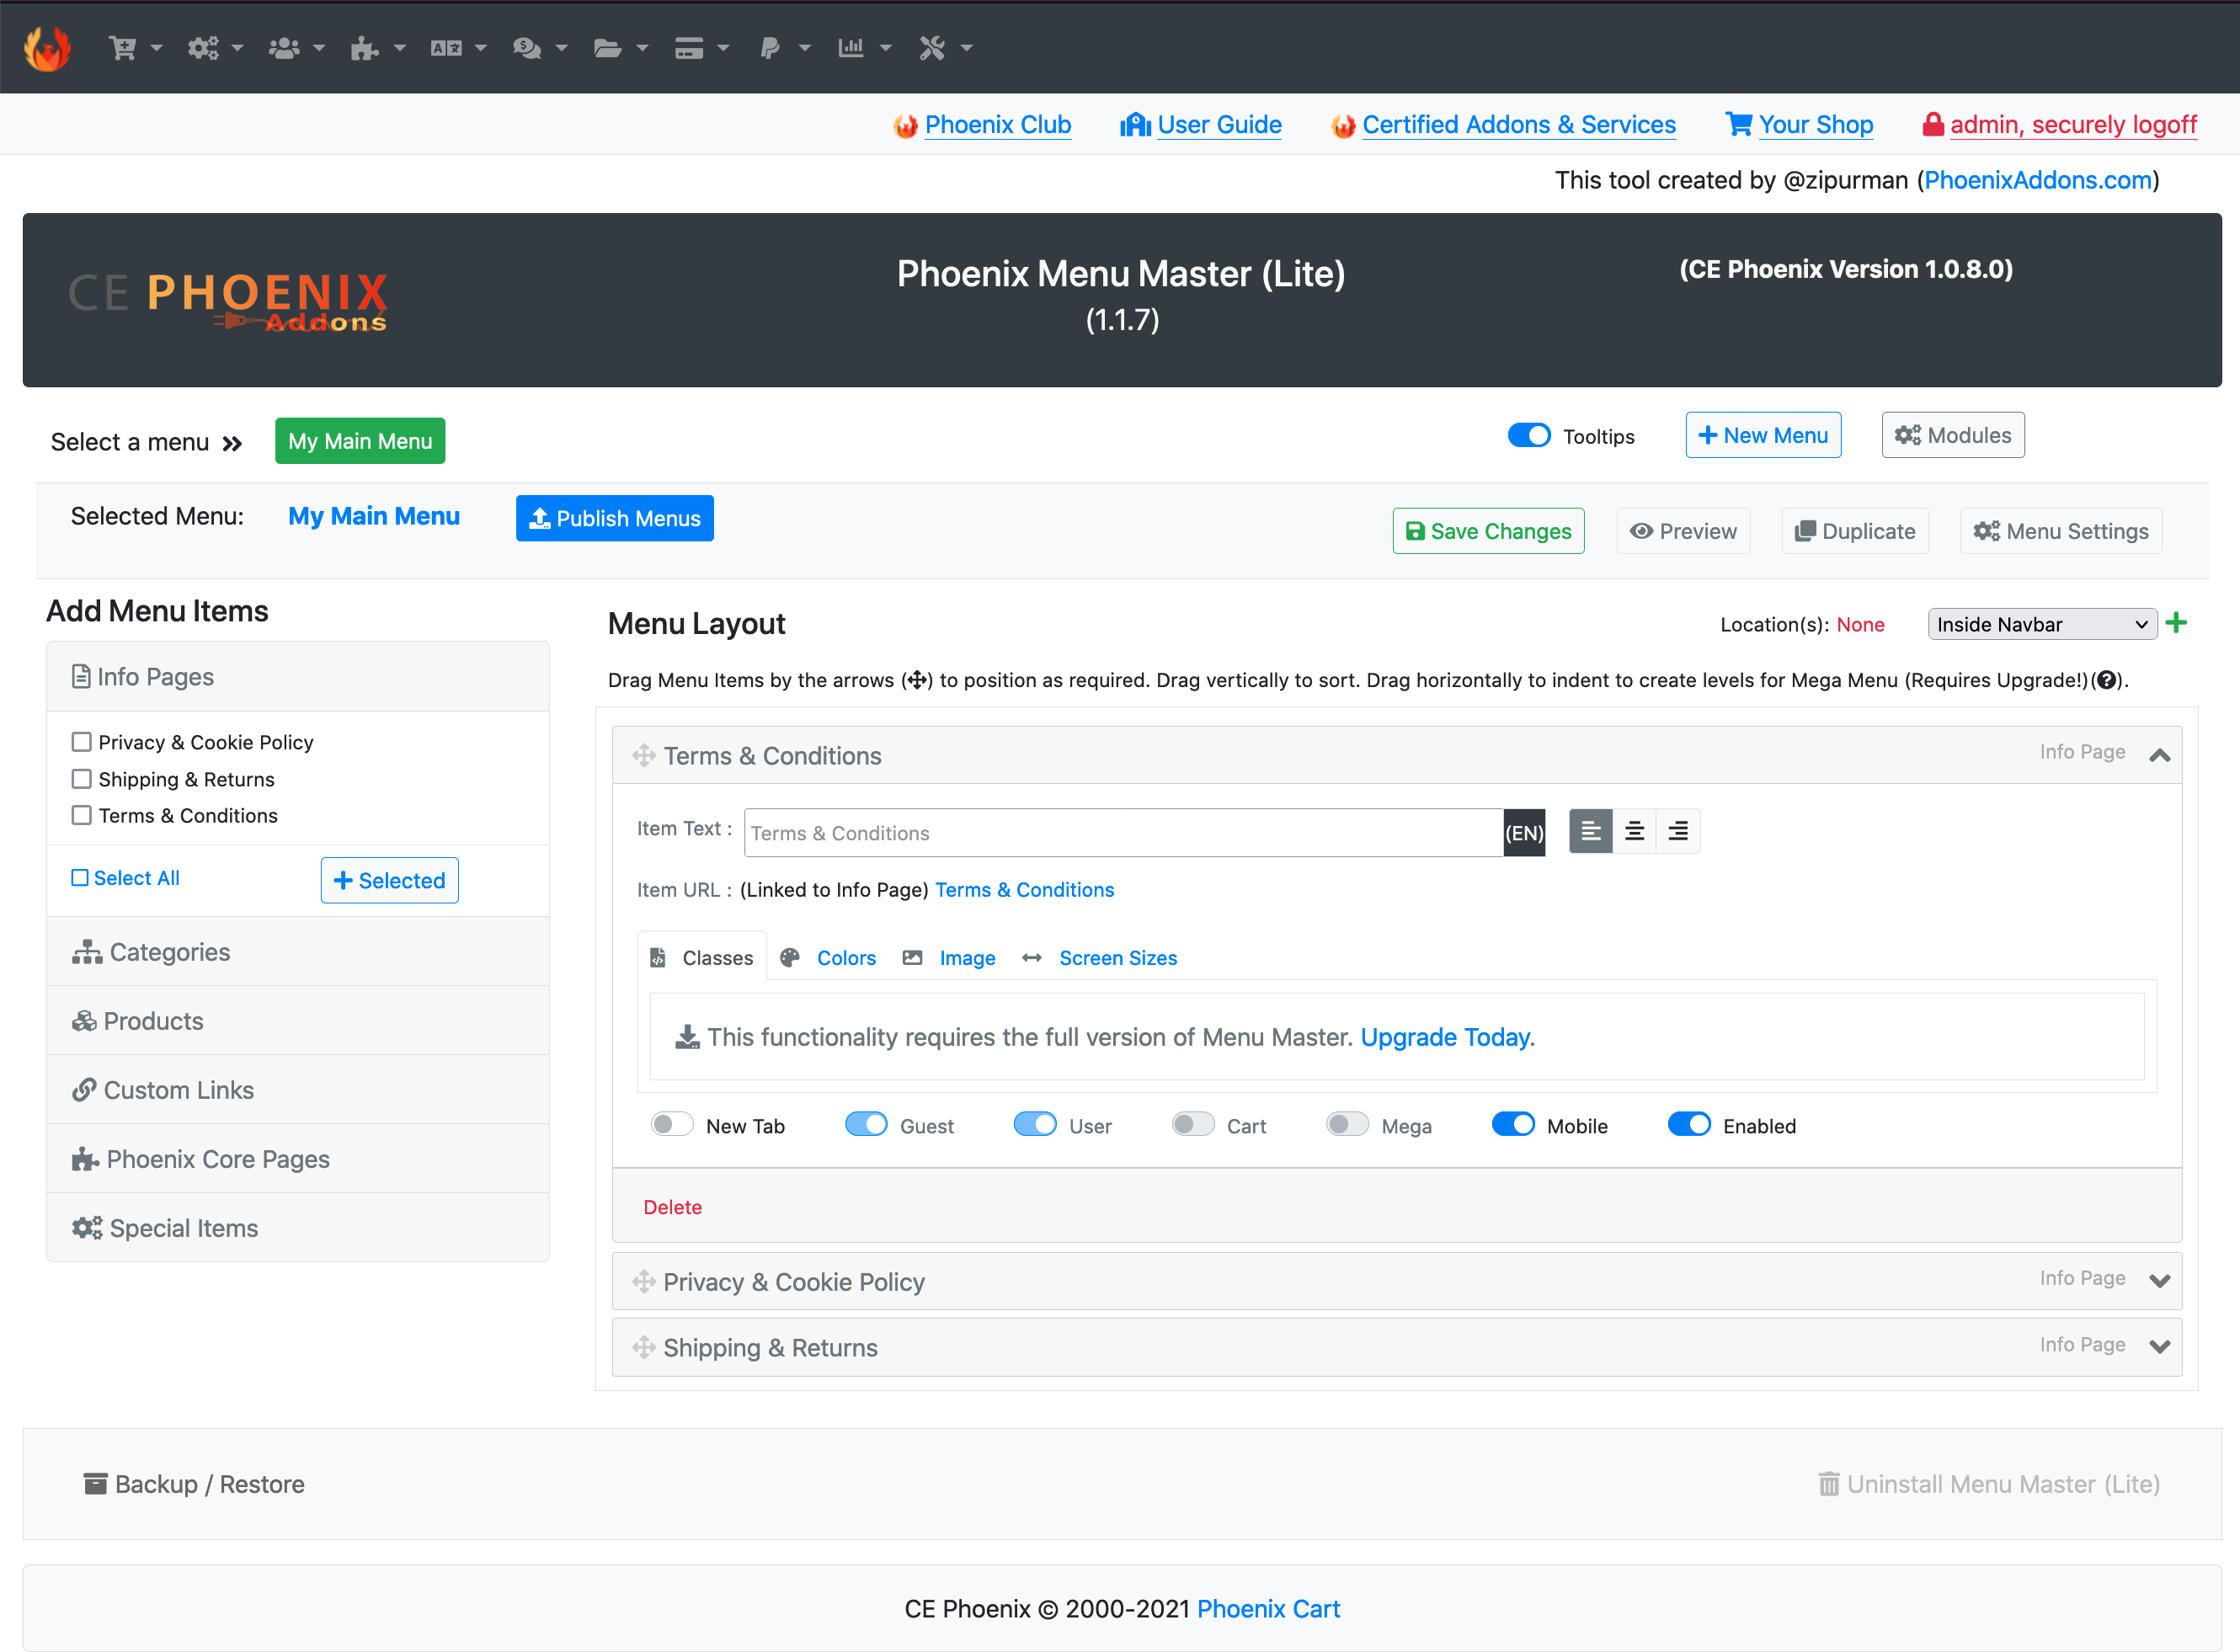Expand the Phoenix Core Pages section
2240x1652 pixels.
(x=298, y=1159)
